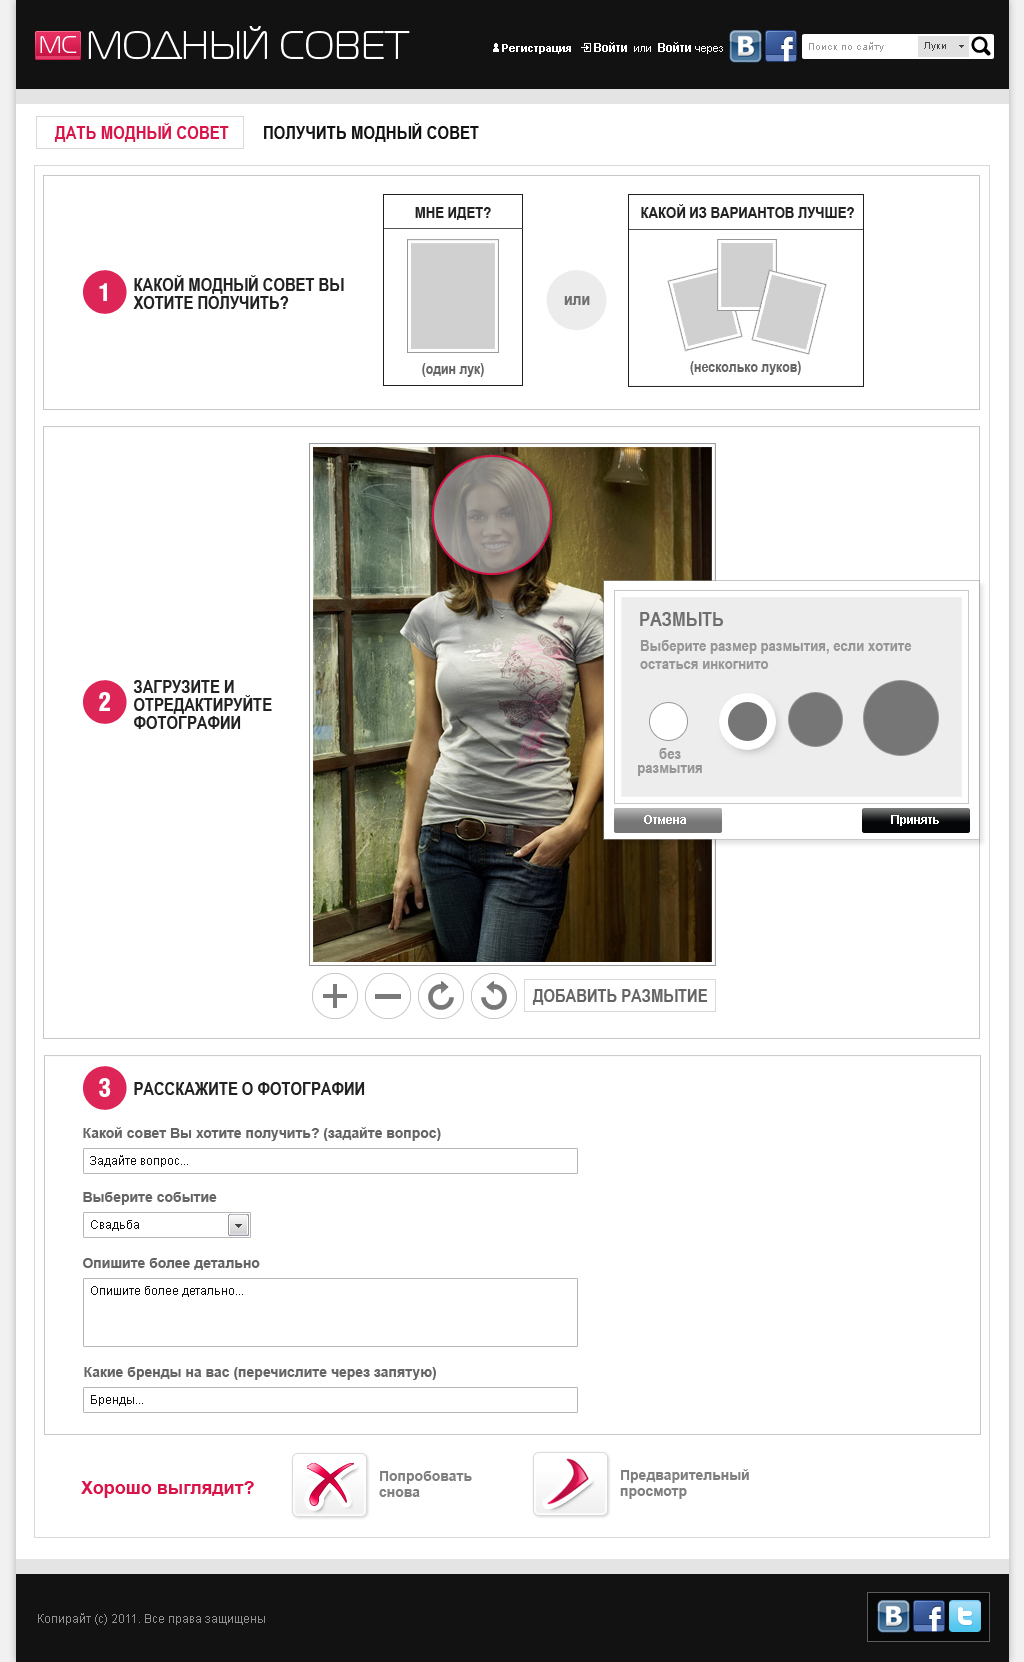Log in via the Facebook icon in header
1024x1662 pixels.
tap(781, 46)
